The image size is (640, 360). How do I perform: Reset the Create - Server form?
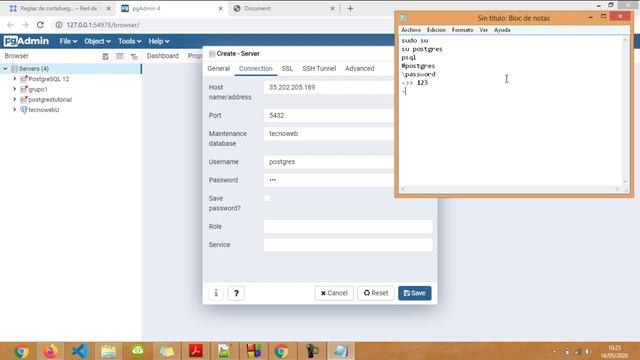tap(376, 293)
